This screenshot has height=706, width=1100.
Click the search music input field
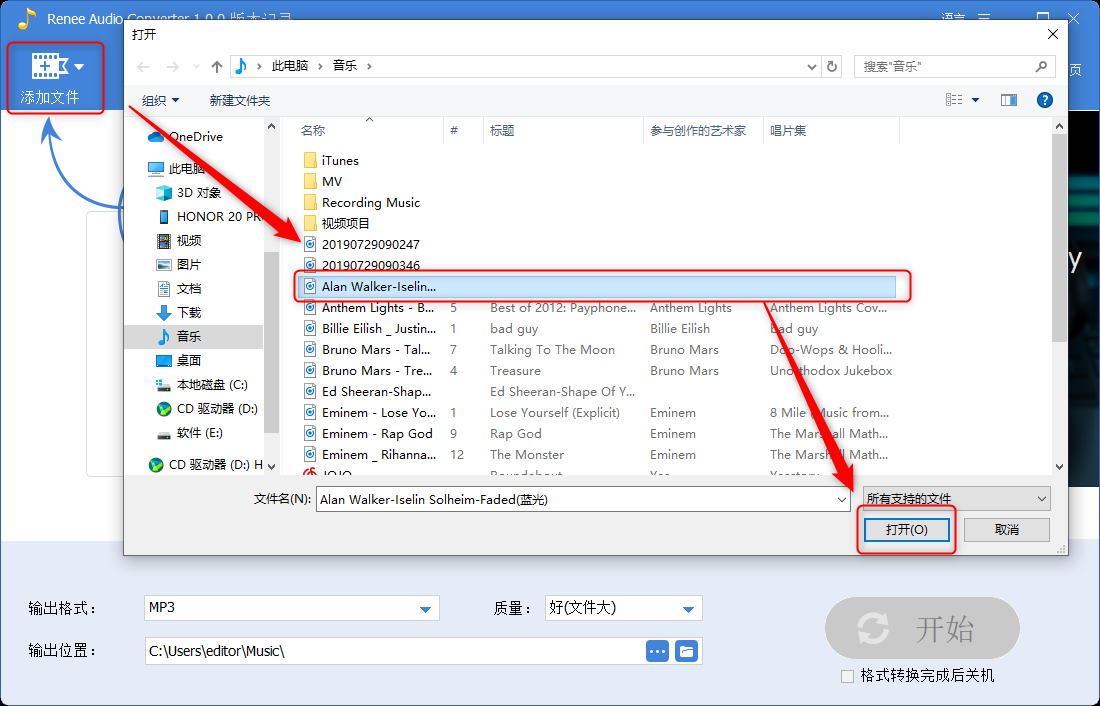(x=944, y=67)
